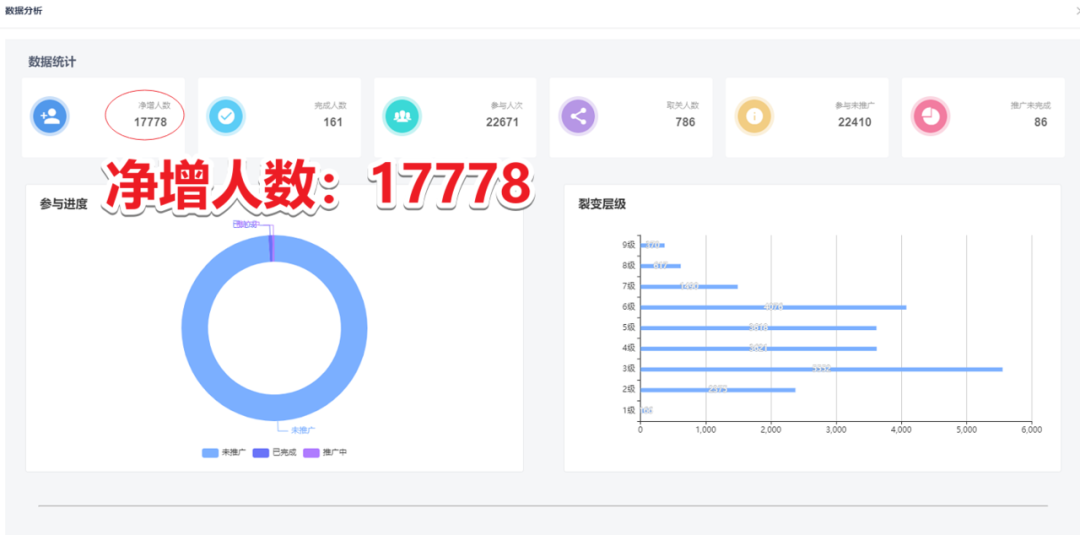The height and width of the screenshot is (535, 1080).
Task: Click the 3级 axis label
Action: click(x=628, y=369)
